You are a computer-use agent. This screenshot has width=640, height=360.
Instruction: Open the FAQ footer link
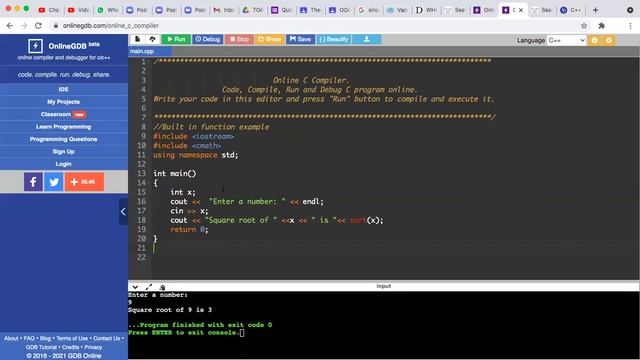29,338
